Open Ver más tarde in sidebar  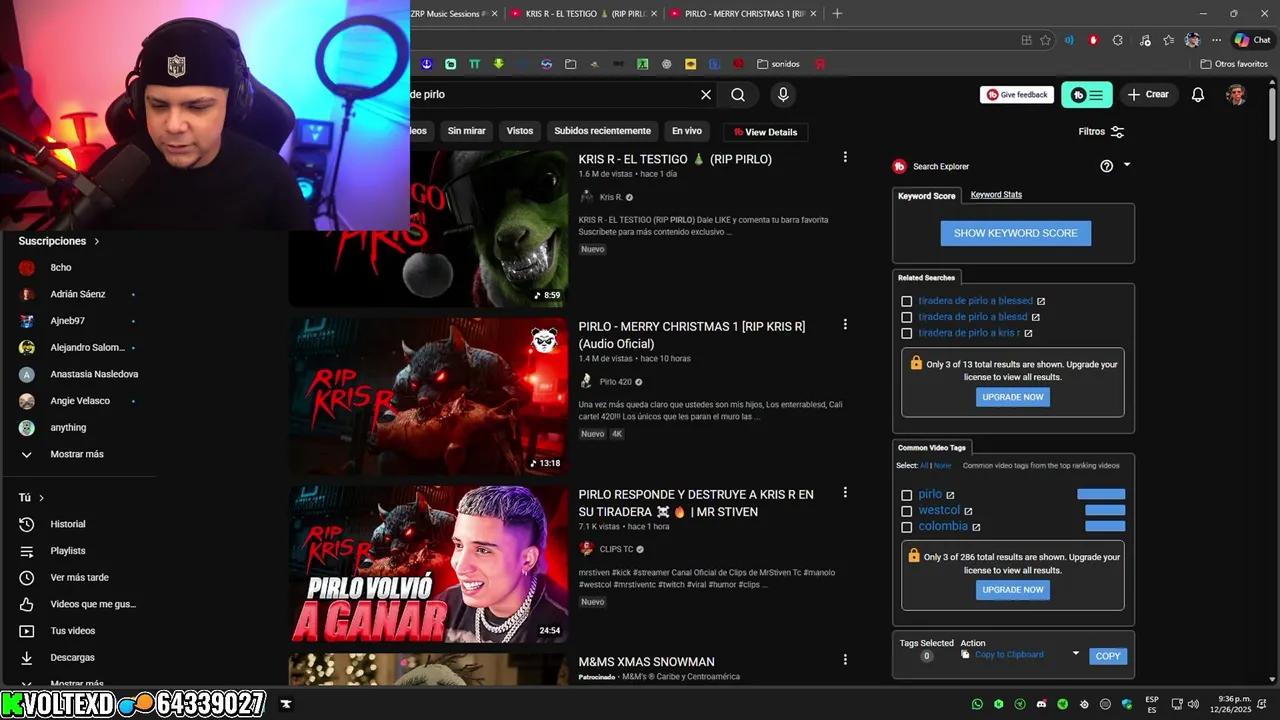pos(79,577)
